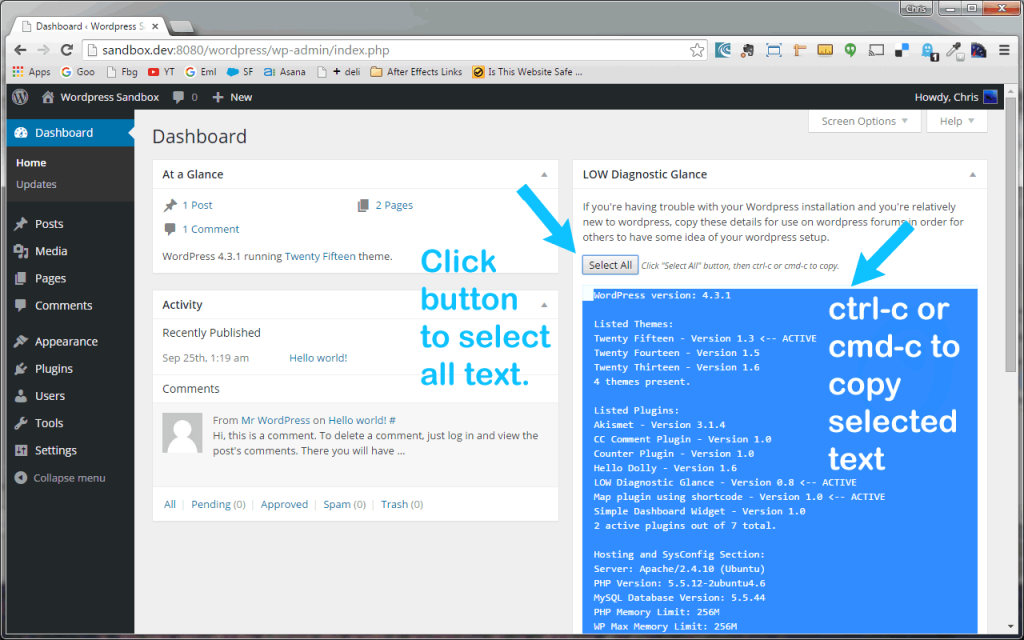Click the Home submenu item

(x=31, y=163)
